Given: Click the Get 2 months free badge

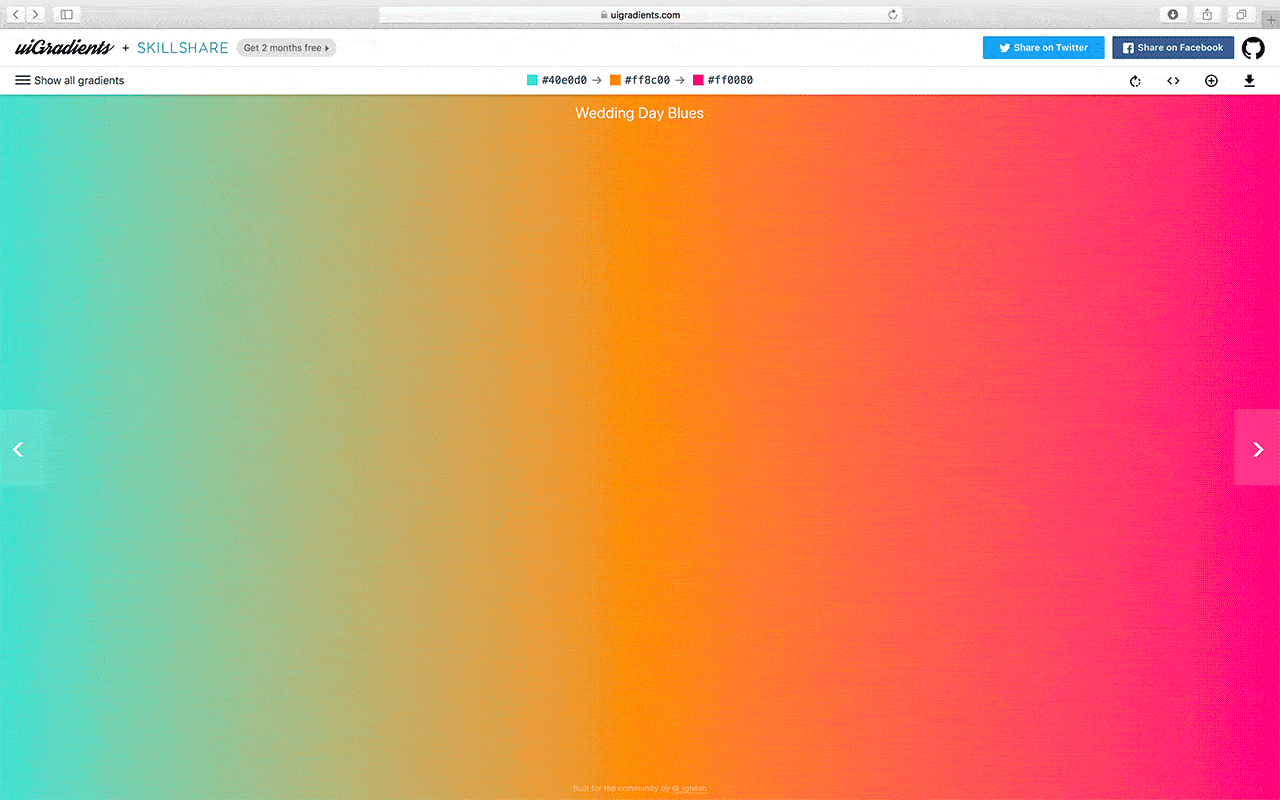Looking at the screenshot, I should tap(286, 48).
